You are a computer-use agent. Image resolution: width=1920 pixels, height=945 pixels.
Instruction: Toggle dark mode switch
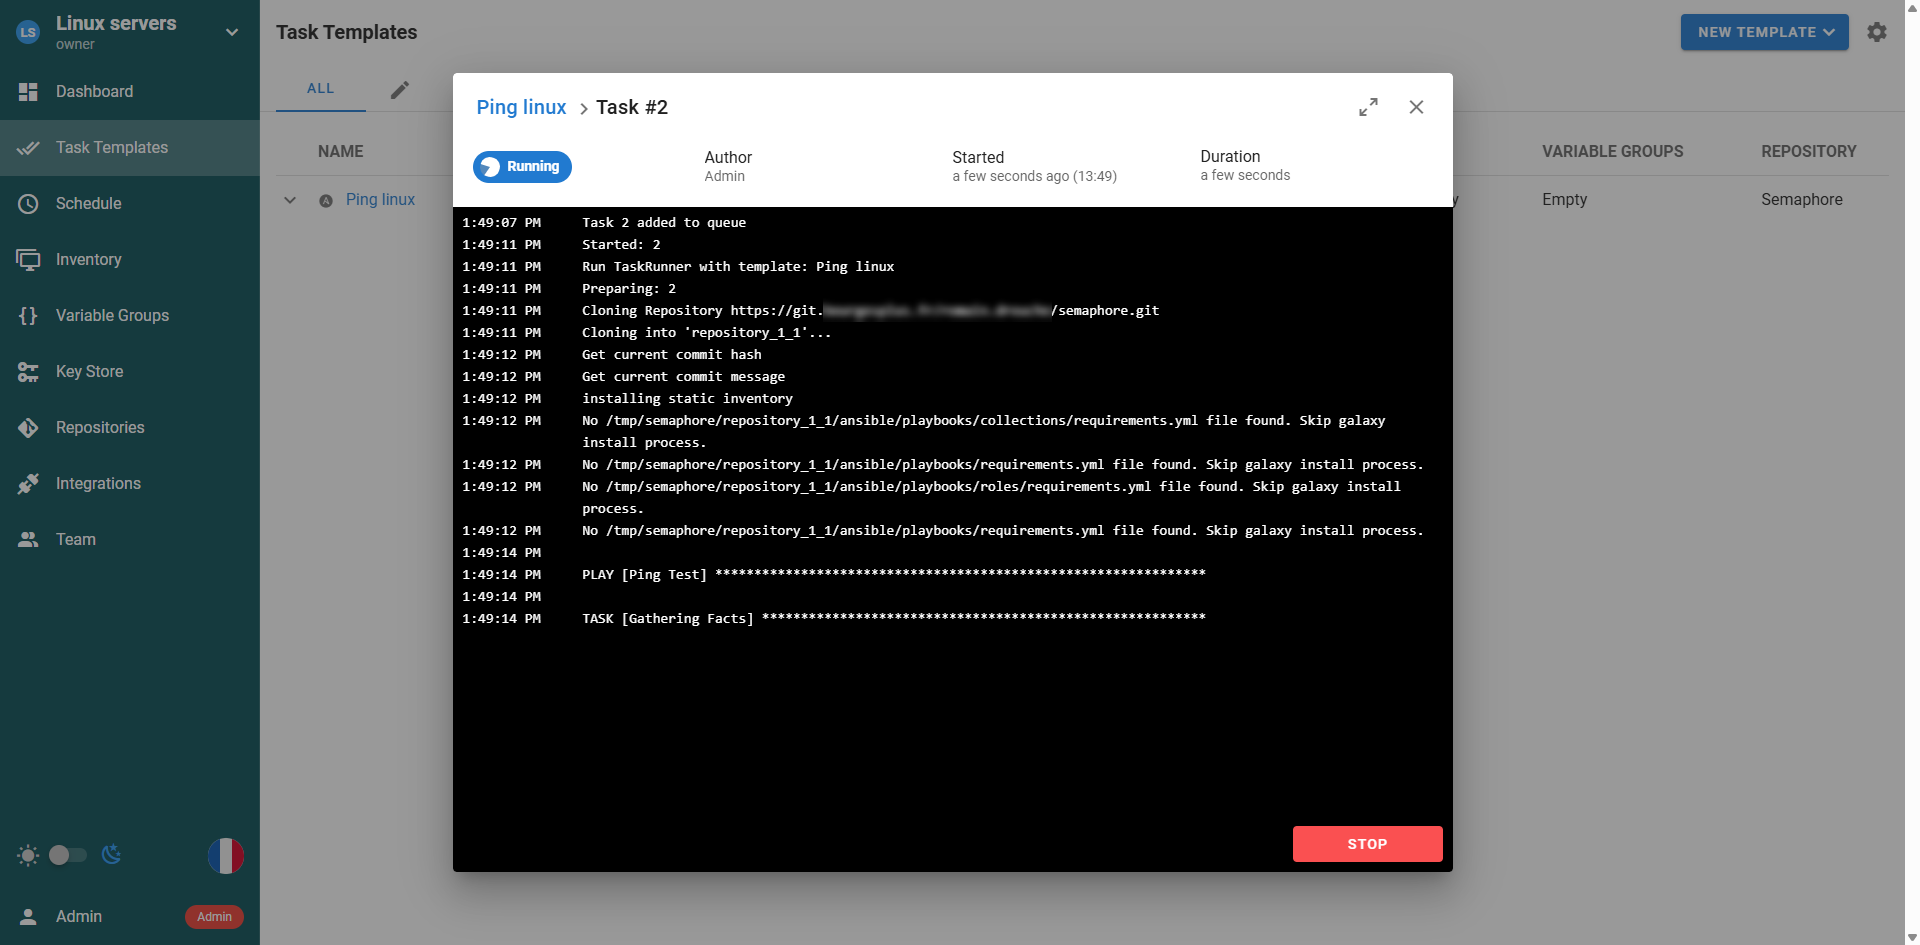[68, 855]
